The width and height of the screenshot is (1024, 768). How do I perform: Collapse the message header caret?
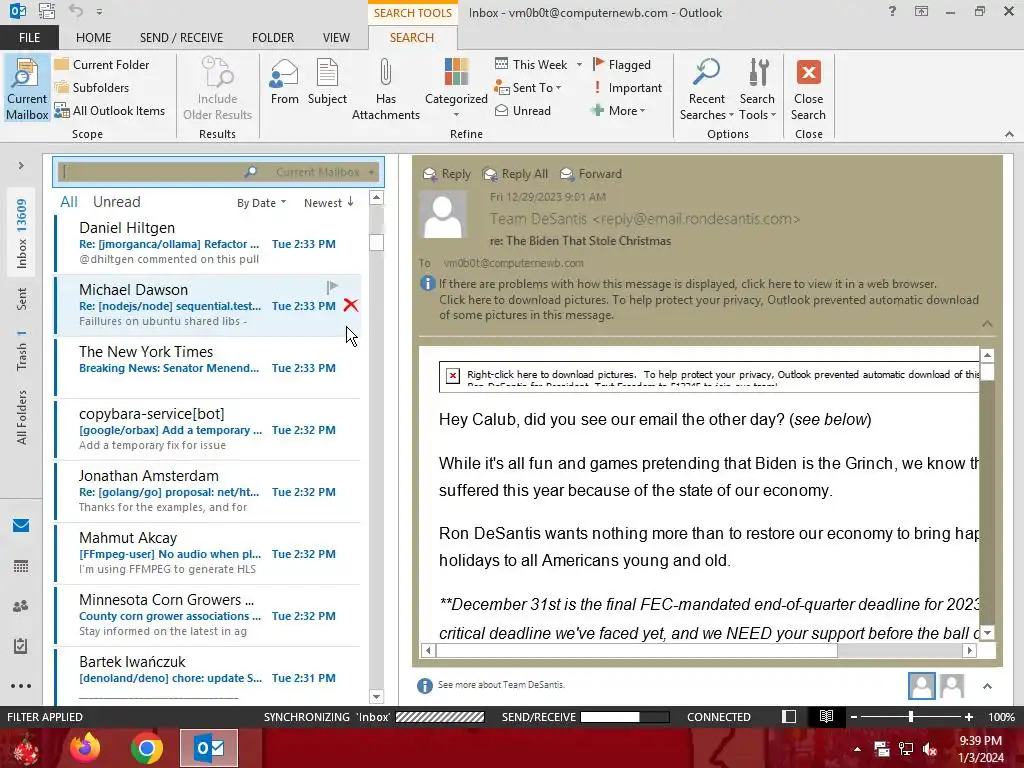click(987, 323)
